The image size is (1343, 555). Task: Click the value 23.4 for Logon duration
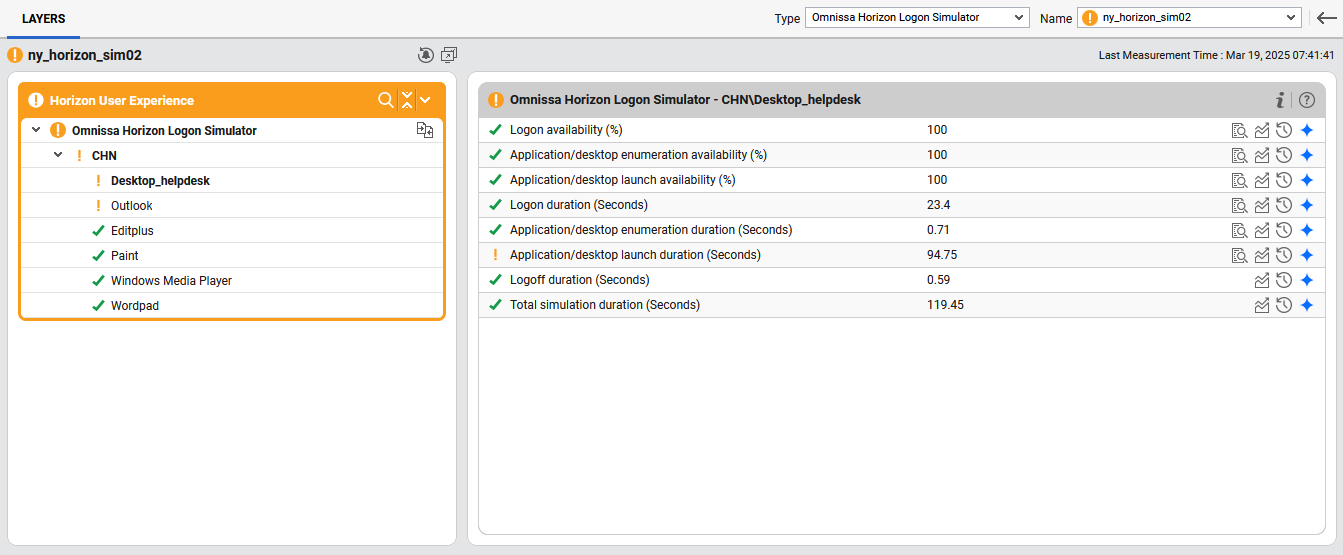[939, 205]
